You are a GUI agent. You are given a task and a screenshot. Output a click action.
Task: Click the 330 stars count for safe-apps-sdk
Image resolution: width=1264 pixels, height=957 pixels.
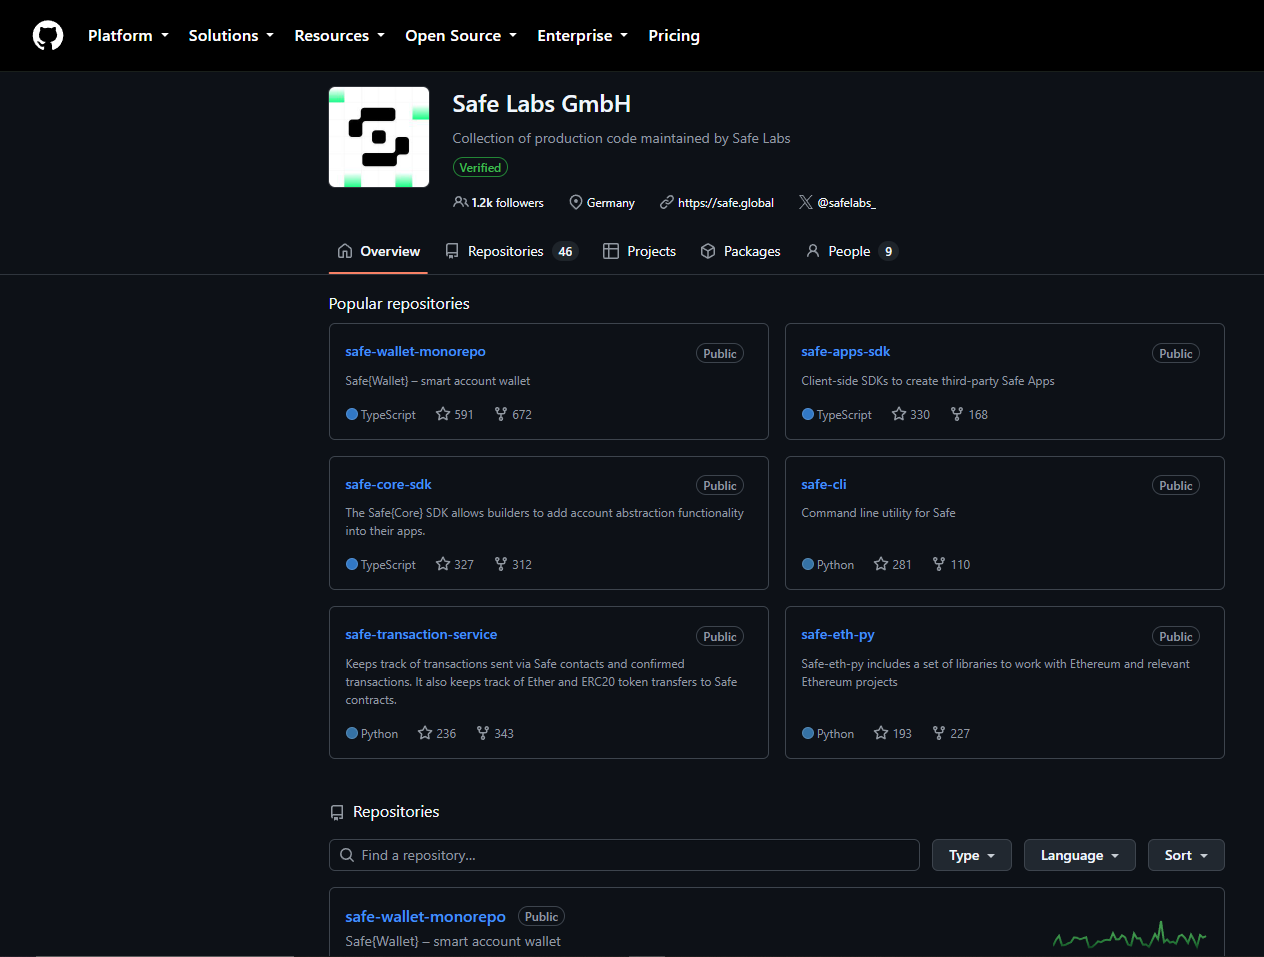[x=919, y=414]
